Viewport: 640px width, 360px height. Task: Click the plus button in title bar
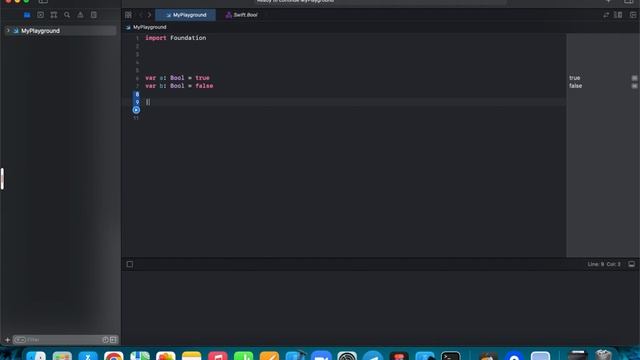tap(608, 2)
